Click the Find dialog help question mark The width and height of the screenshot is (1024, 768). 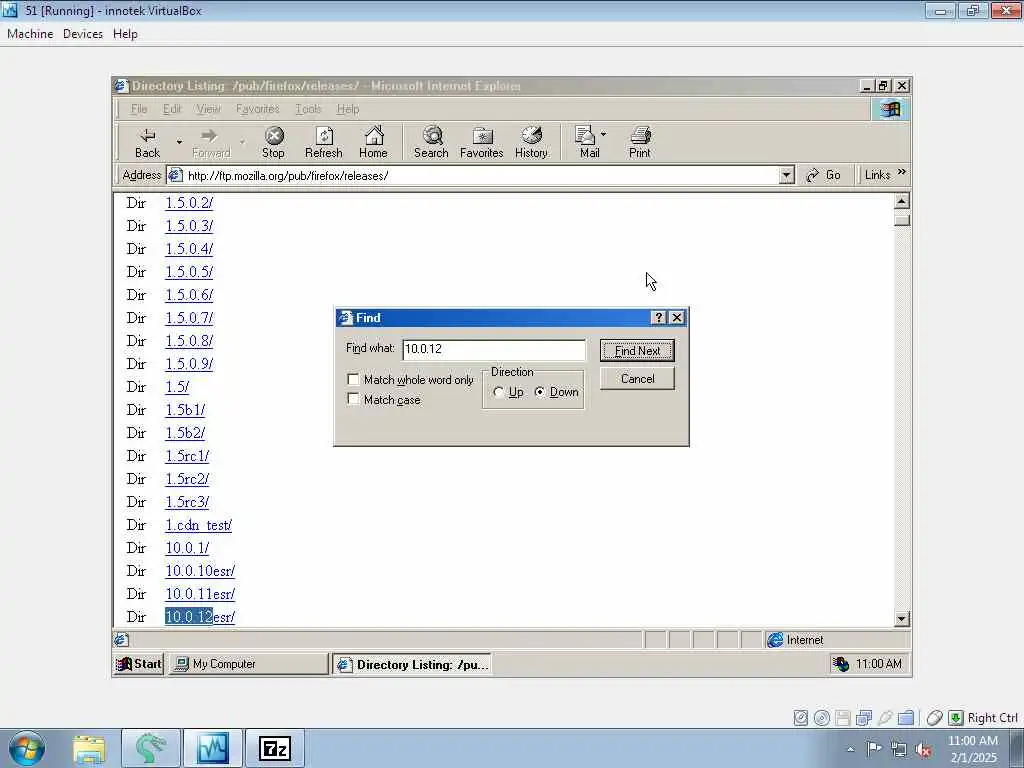point(659,317)
